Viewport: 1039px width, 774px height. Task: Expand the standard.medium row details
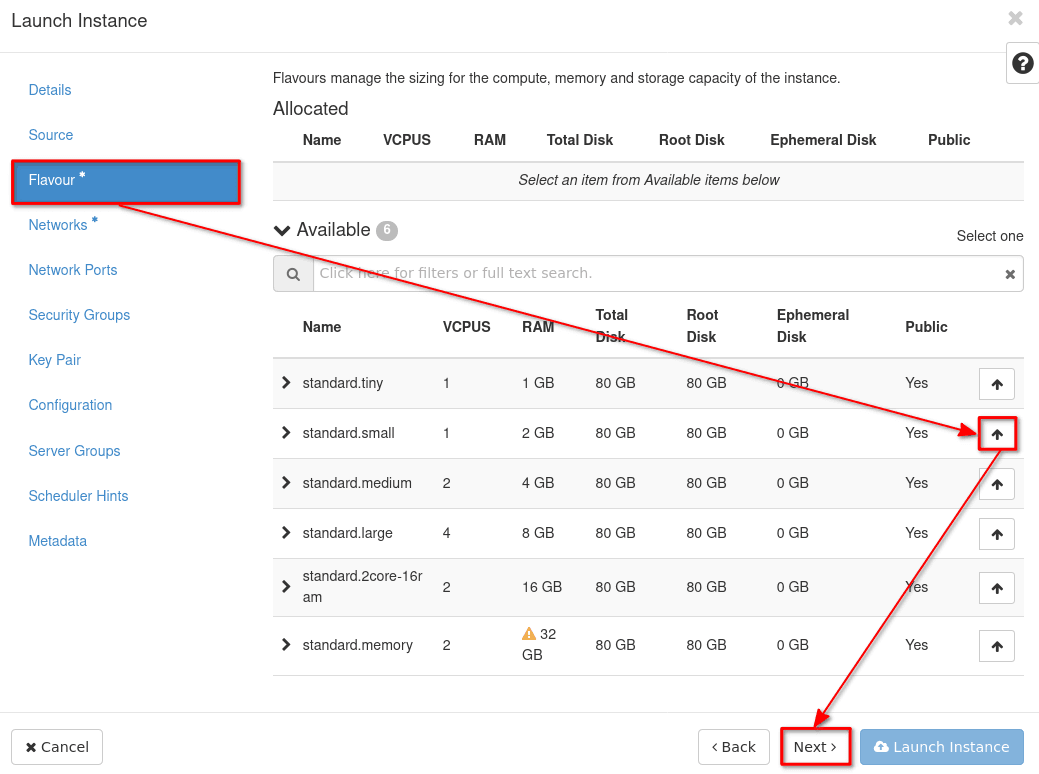(x=286, y=483)
